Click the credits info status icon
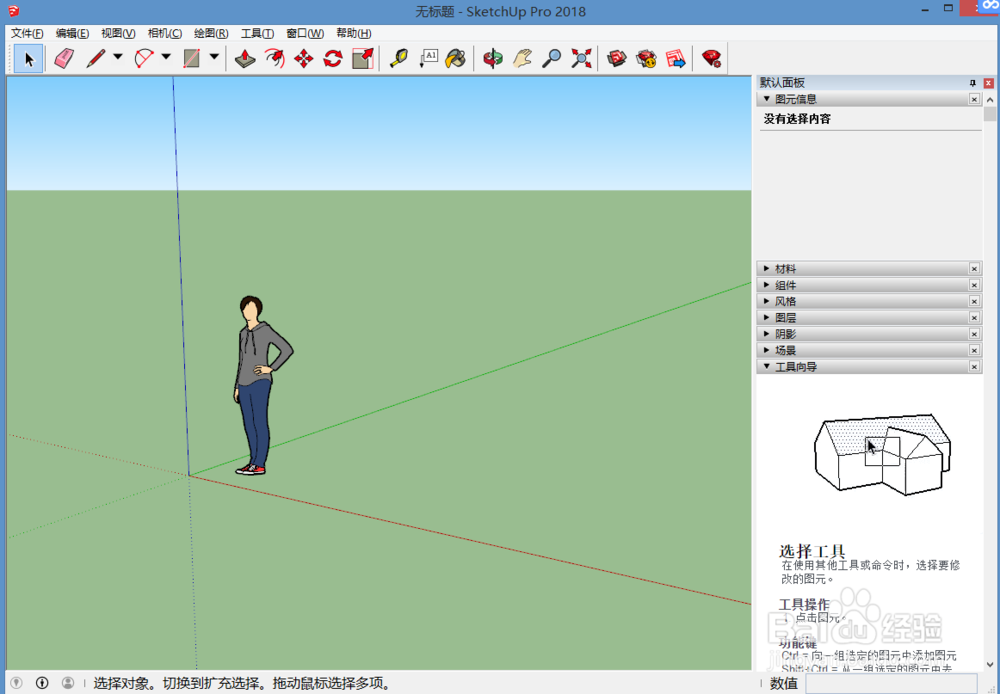The height and width of the screenshot is (694, 1000). tap(42, 683)
